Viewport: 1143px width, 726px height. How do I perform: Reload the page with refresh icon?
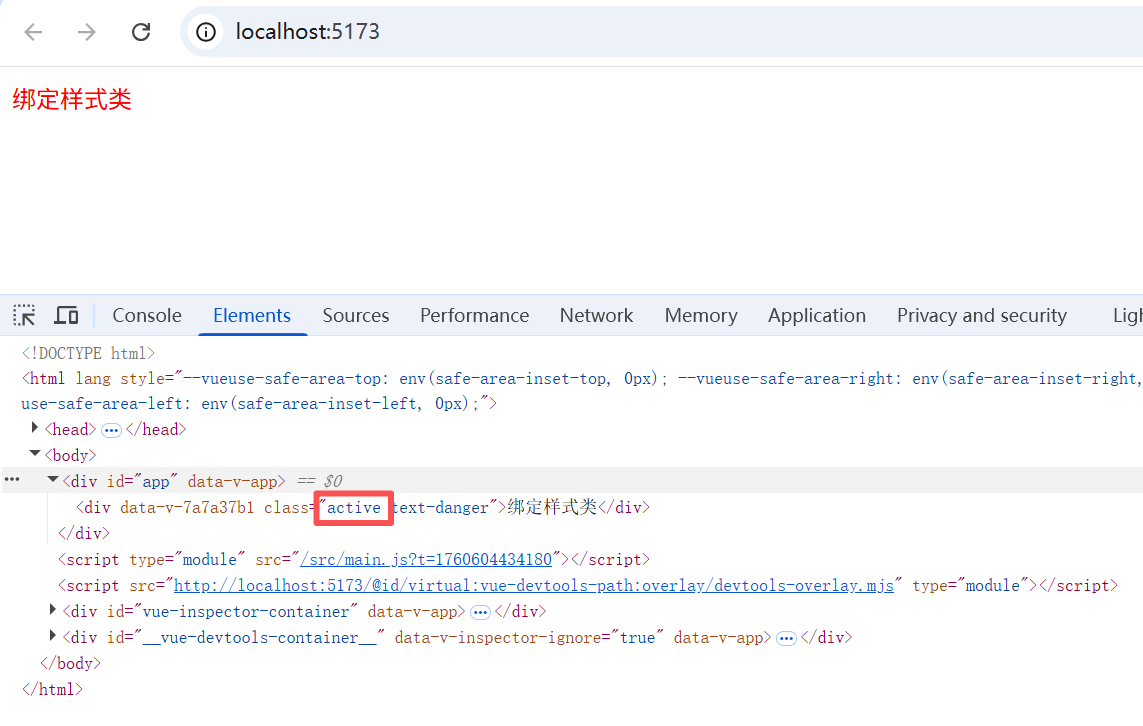141,31
